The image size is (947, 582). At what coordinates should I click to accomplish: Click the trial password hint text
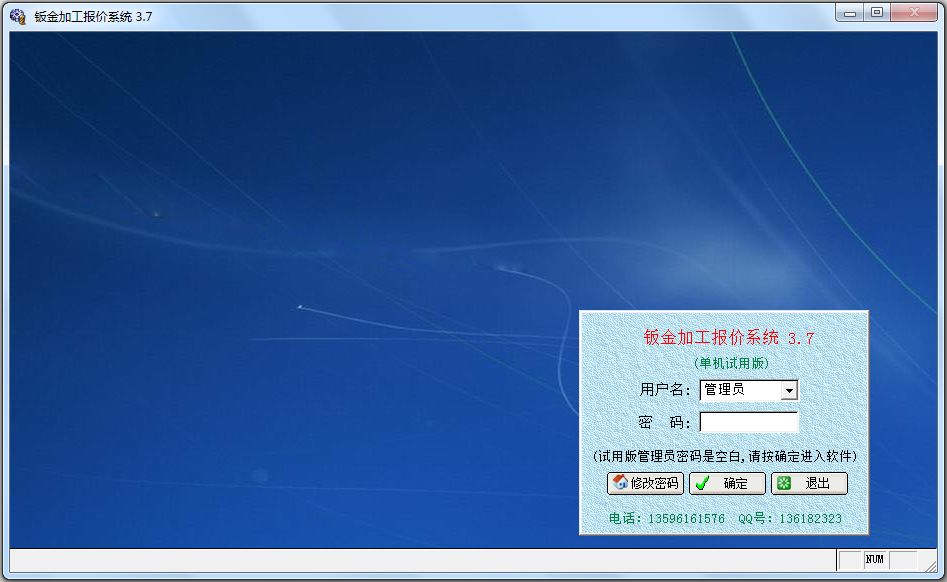click(724, 456)
